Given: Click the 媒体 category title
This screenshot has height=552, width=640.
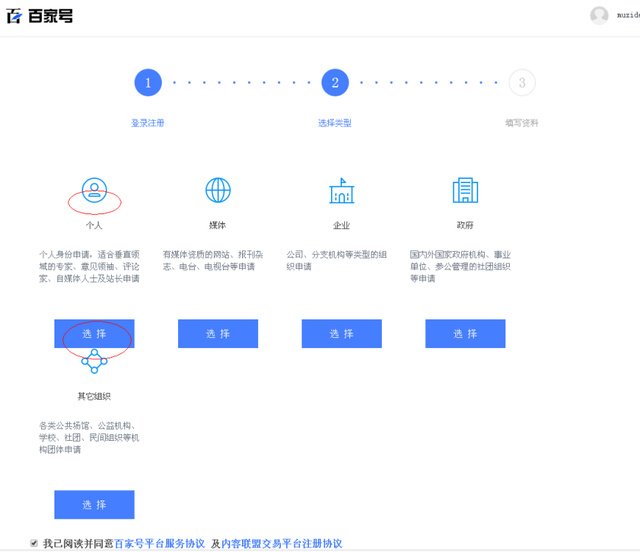Looking at the screenshot, I should [218, 225].
